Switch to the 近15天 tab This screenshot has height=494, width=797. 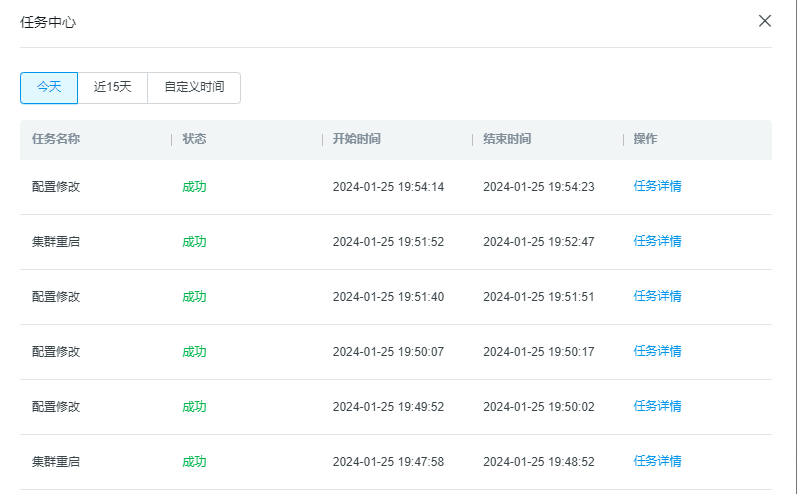113,87
